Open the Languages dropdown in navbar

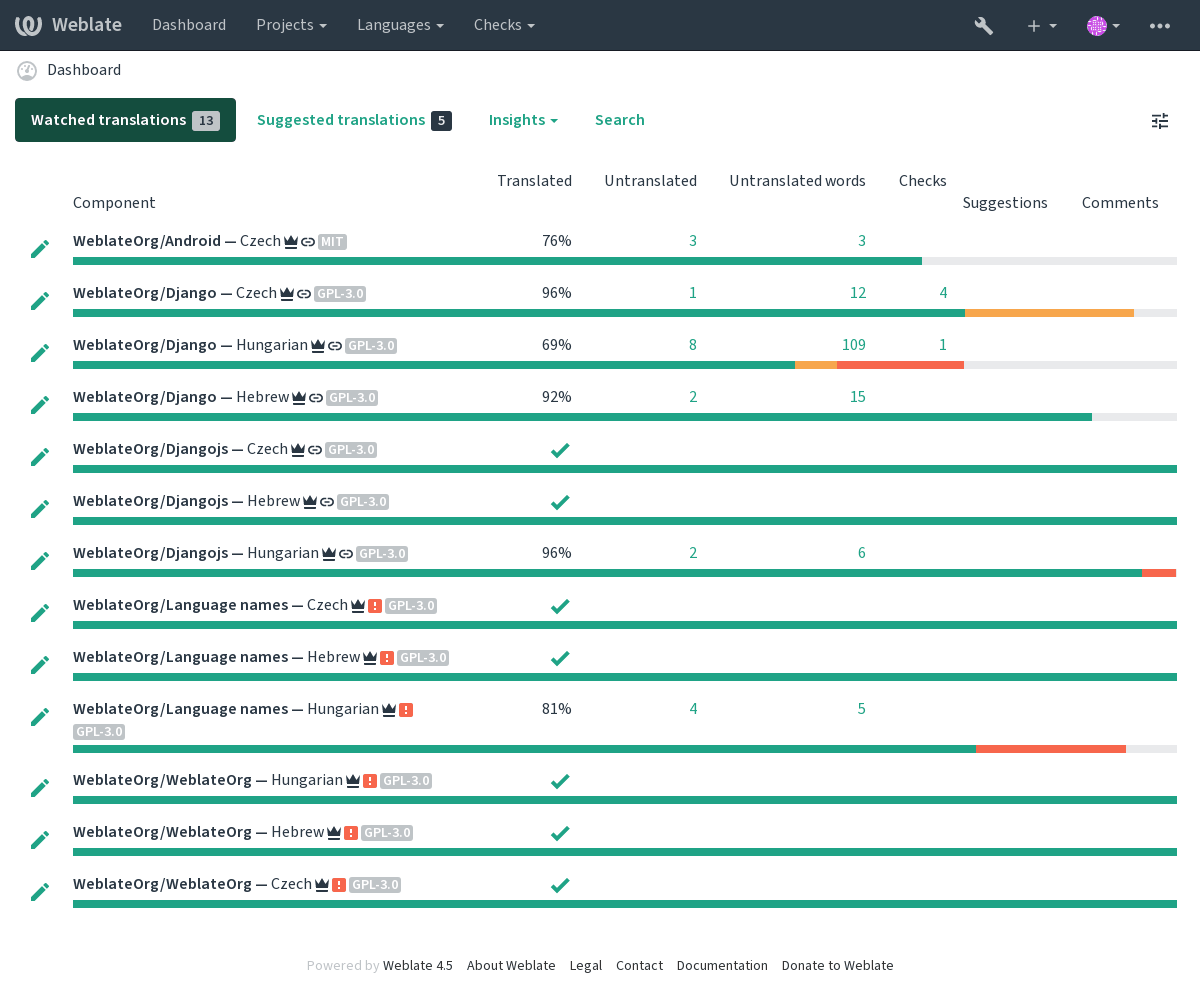(400, 25)
